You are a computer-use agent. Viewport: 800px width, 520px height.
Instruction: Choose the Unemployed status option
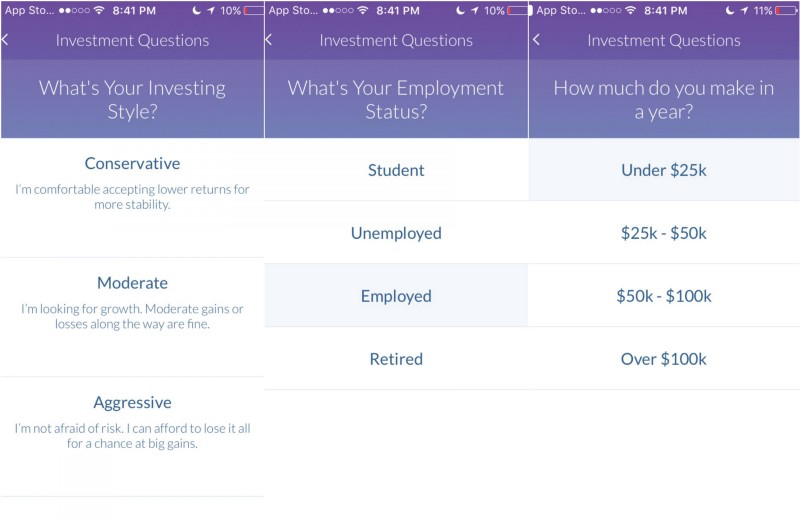[396, 233]
